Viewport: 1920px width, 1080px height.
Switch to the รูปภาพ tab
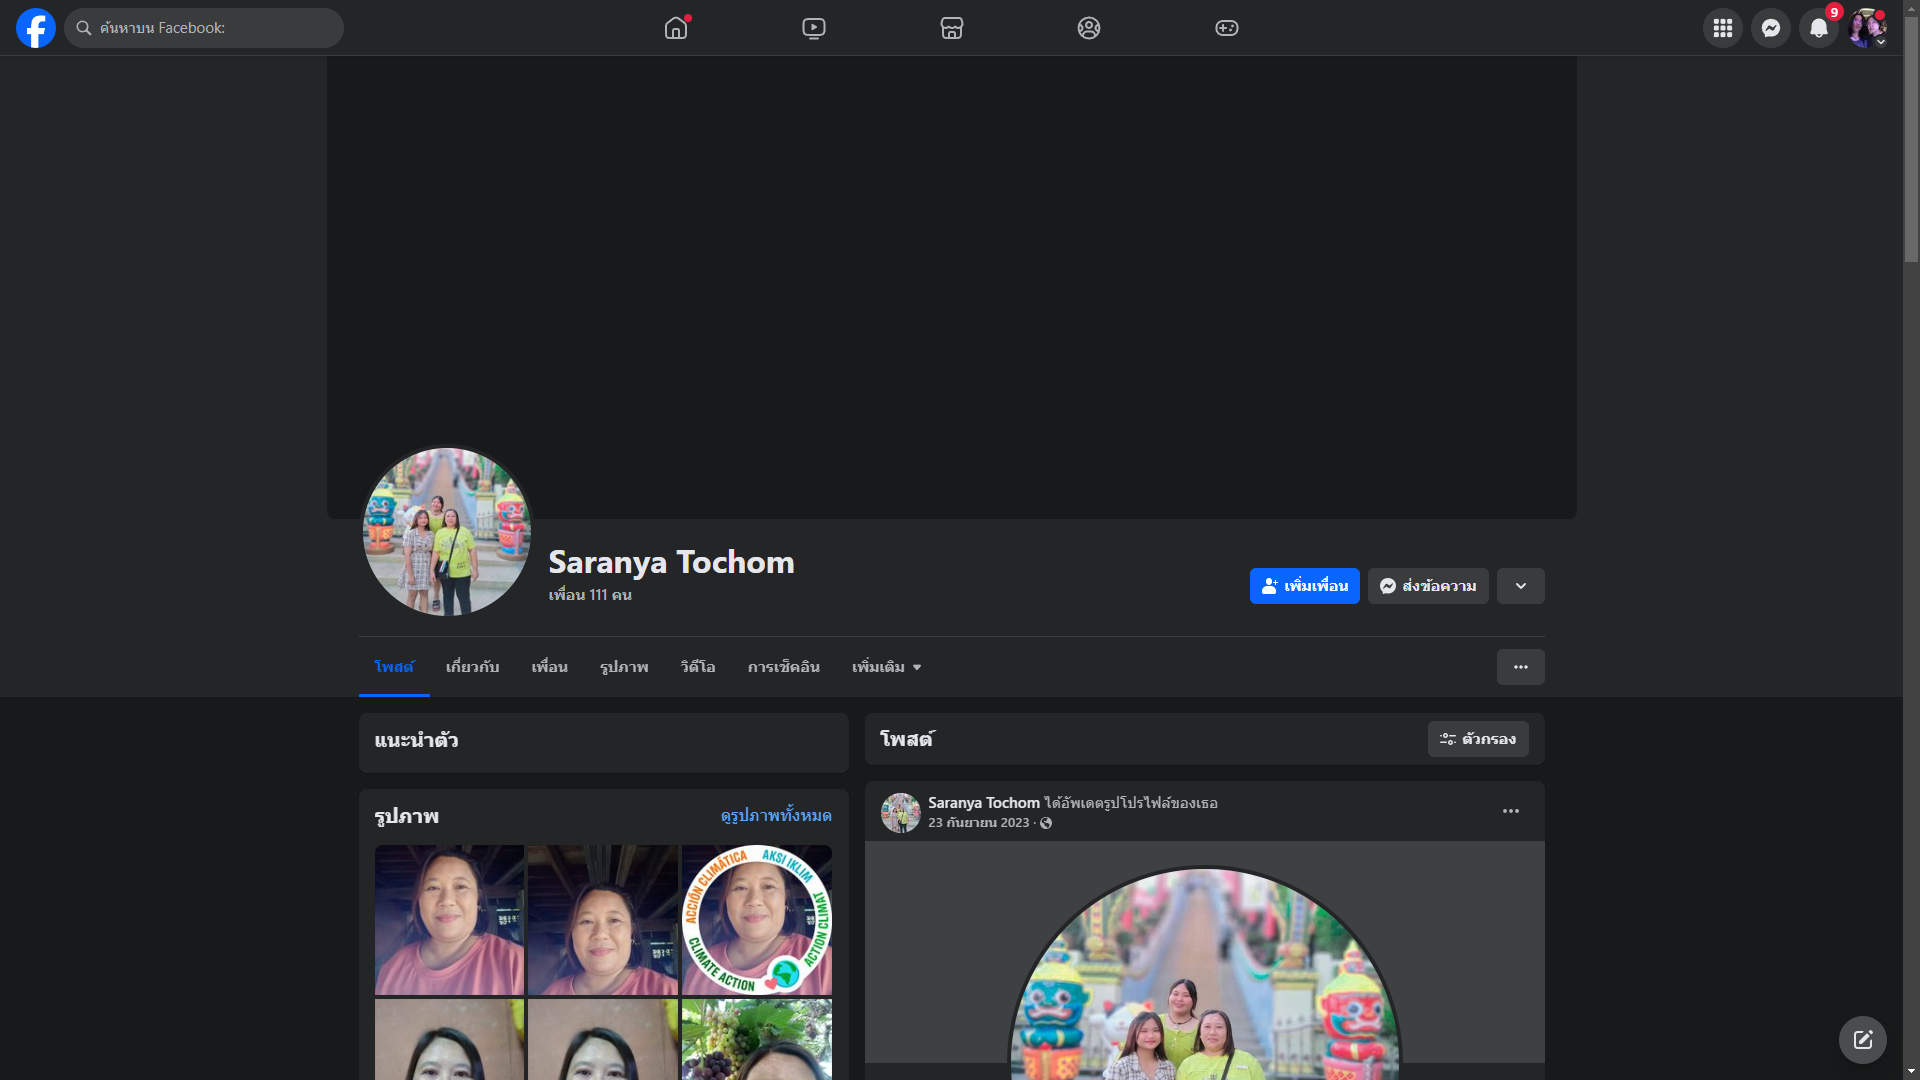pos(624,667)
